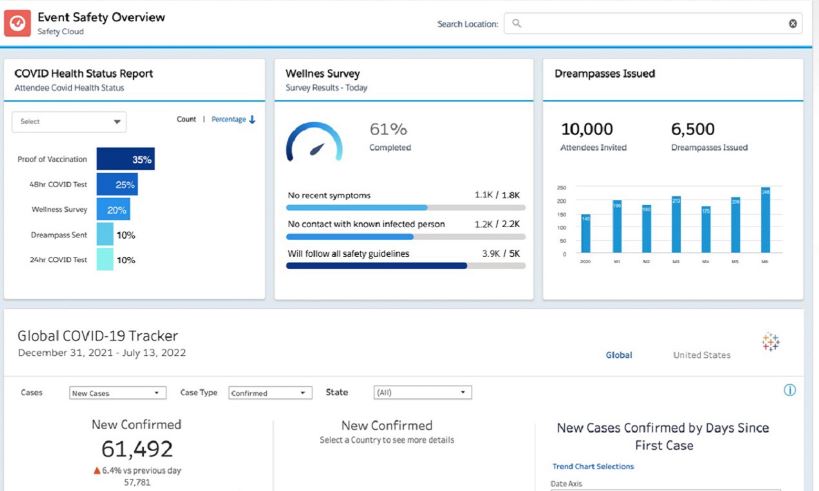This screenshot has width=819, height=491.
Task: Switch the health report to Count view
Action: pos(186,119)
